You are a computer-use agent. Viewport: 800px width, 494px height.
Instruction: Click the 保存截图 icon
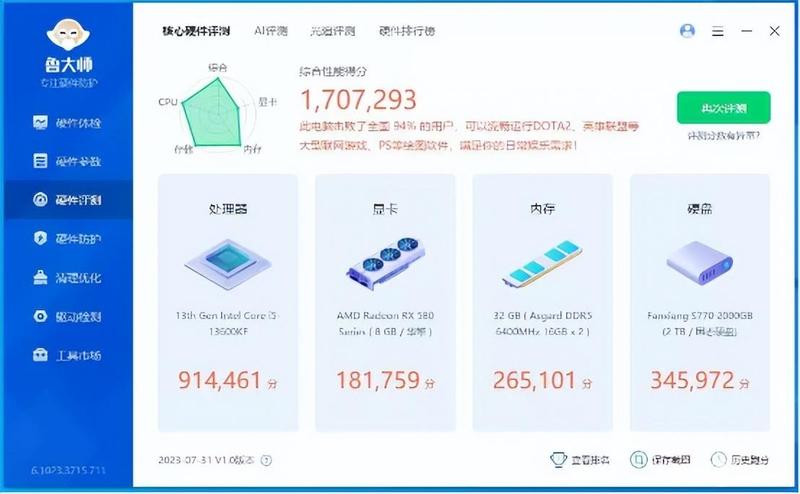(638, 460)
